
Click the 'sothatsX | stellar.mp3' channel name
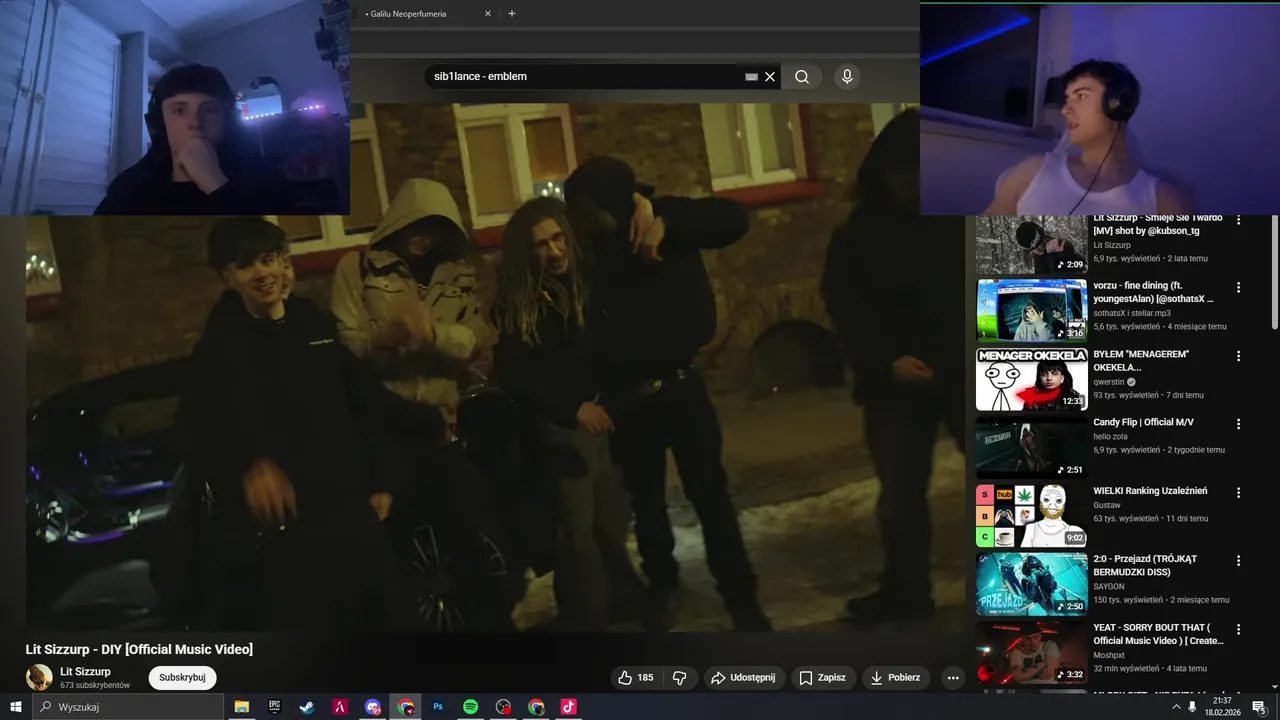[x=1134, y=313]
